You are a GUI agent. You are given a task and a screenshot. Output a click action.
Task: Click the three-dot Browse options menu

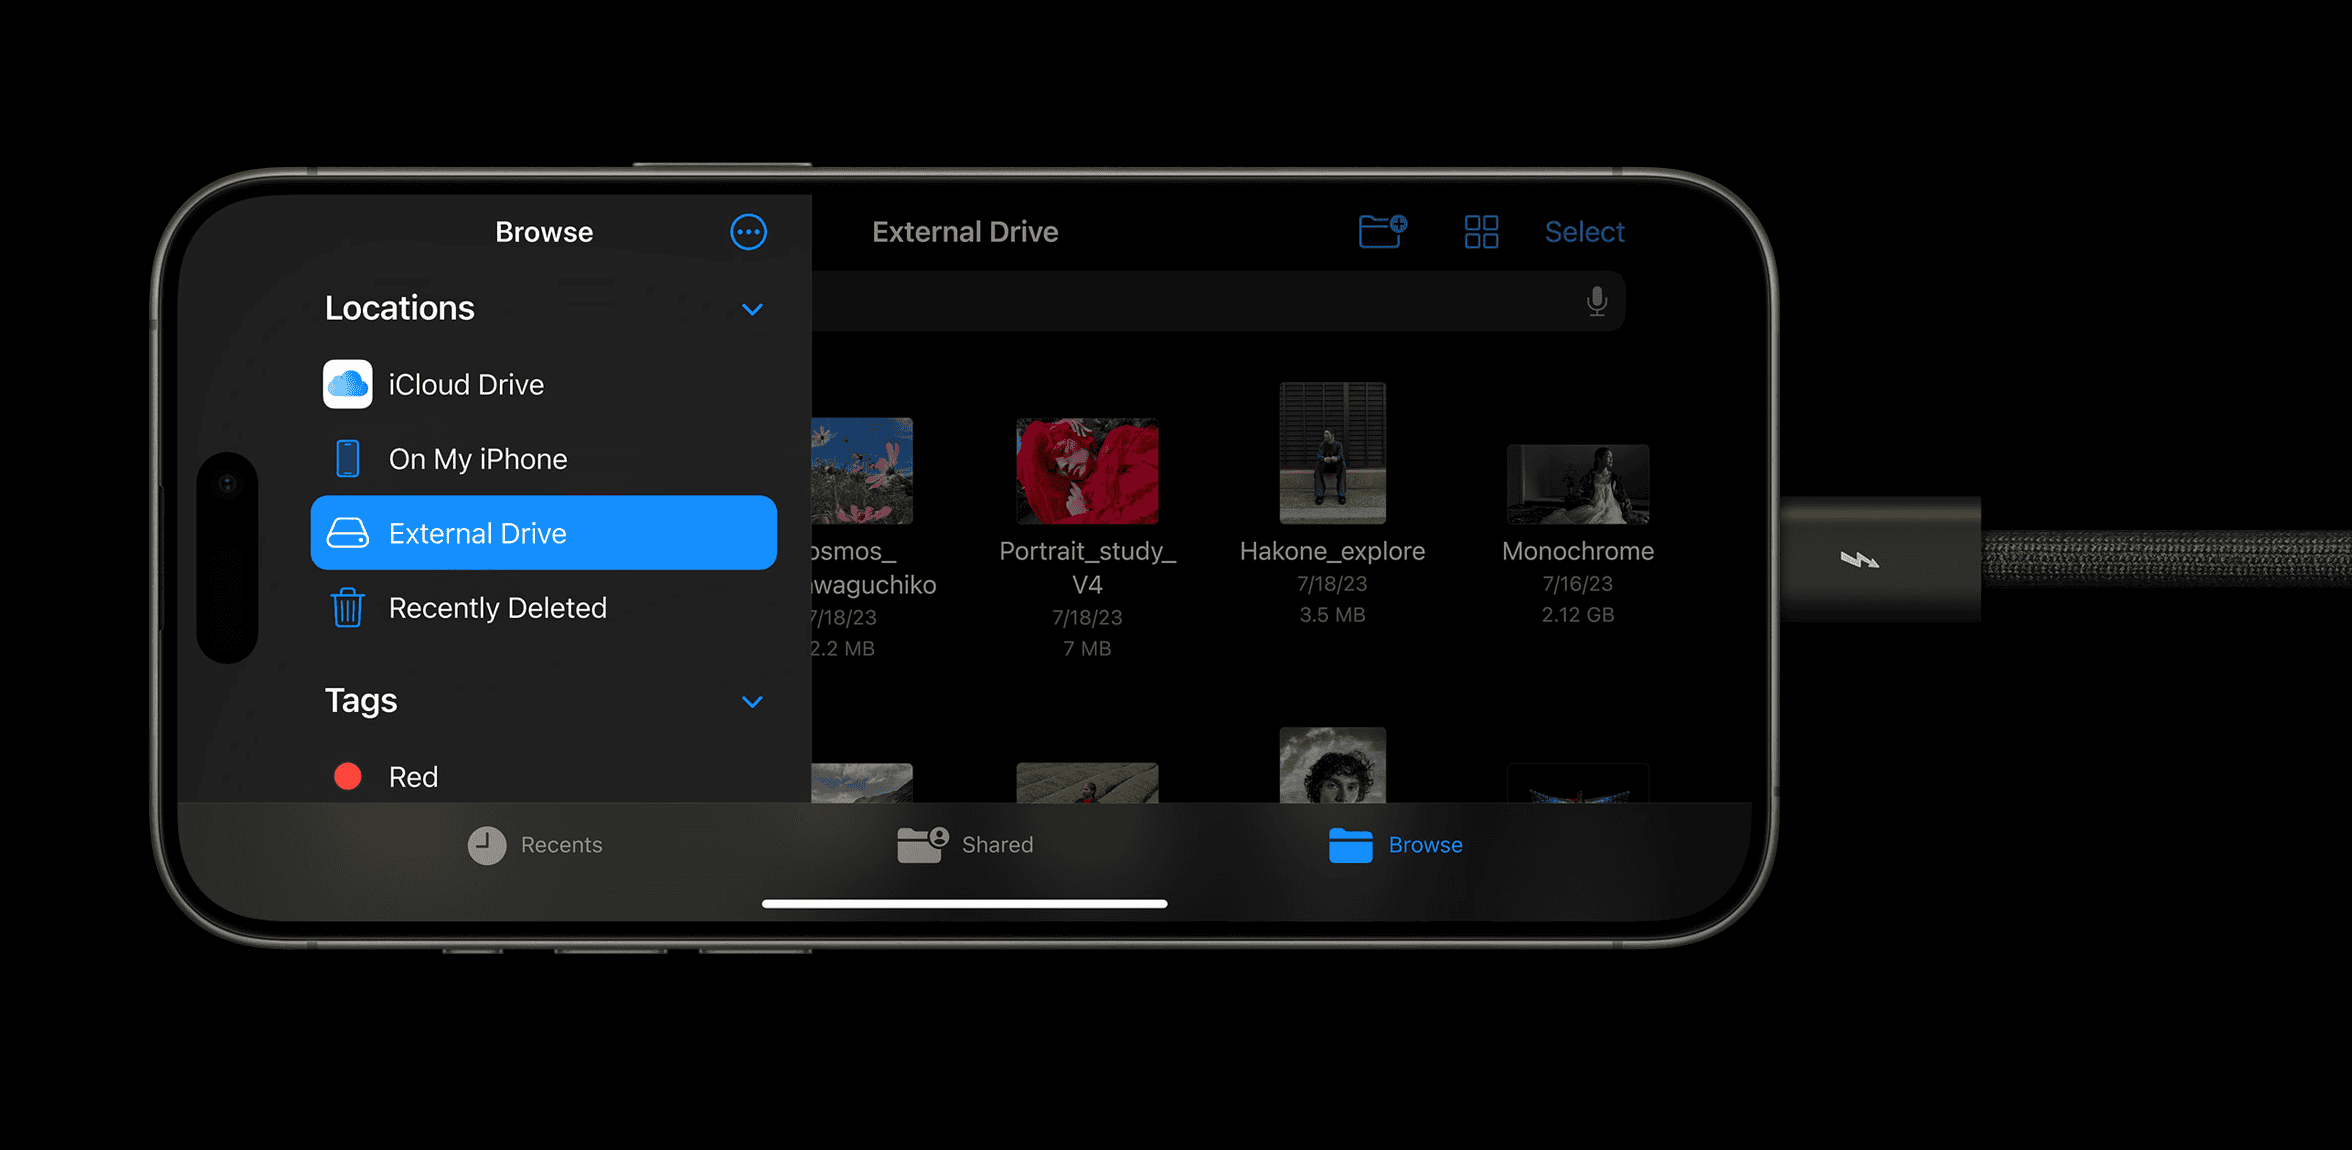click(x=747, y=231)
